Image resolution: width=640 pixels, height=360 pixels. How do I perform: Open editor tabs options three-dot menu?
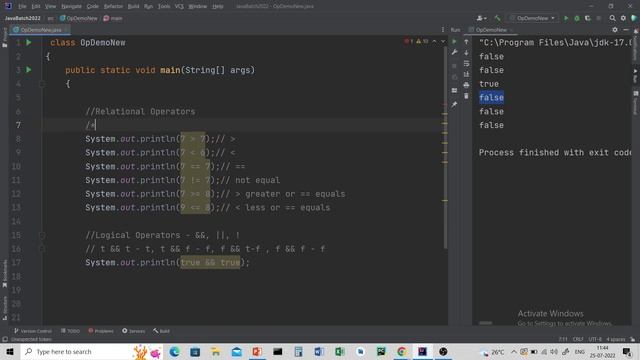(x=442, y=30)
